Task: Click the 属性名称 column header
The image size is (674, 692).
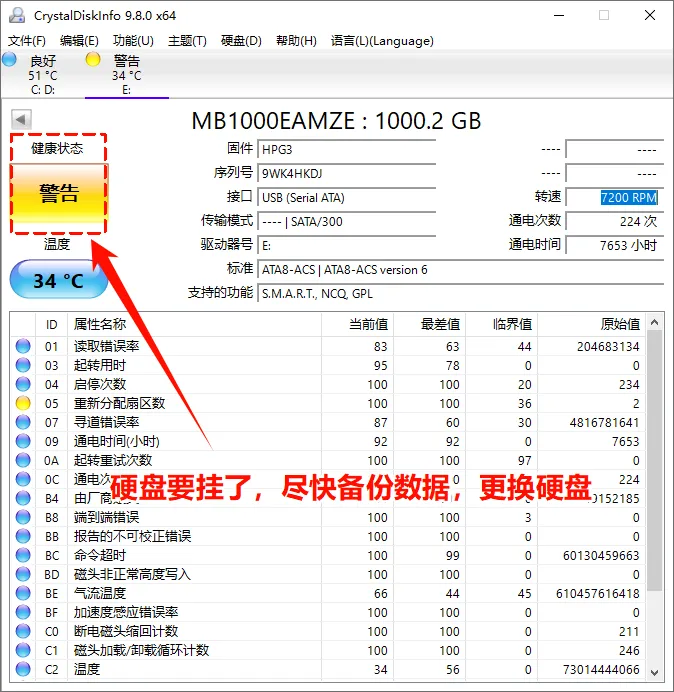Action: [x=194, y=325]
